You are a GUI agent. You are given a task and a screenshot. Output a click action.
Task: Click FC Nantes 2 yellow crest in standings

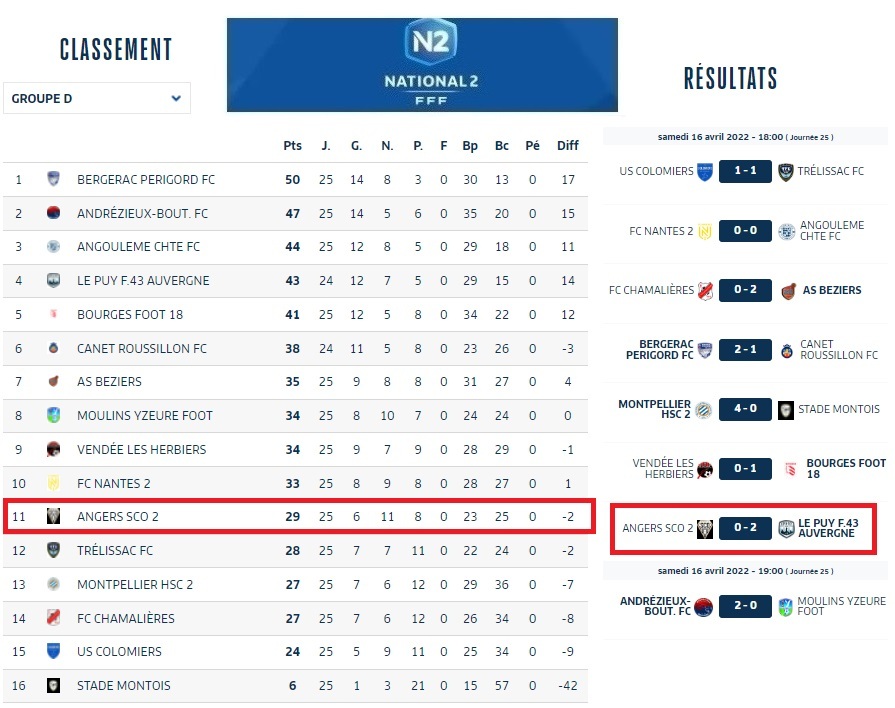click(x=53, y=483)
